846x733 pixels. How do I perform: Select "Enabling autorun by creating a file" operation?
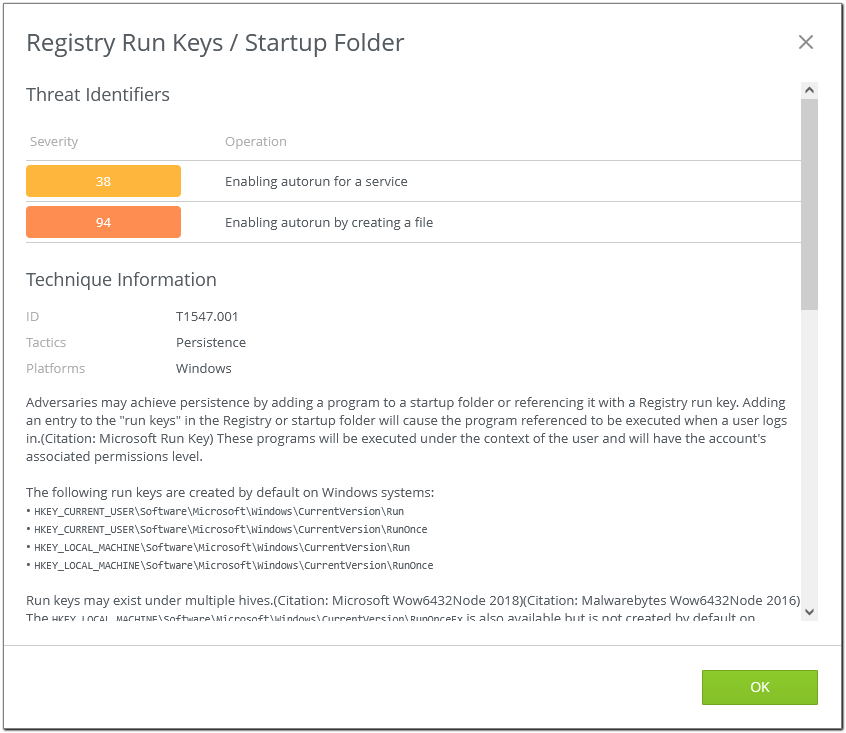click(x=329, y=223)
